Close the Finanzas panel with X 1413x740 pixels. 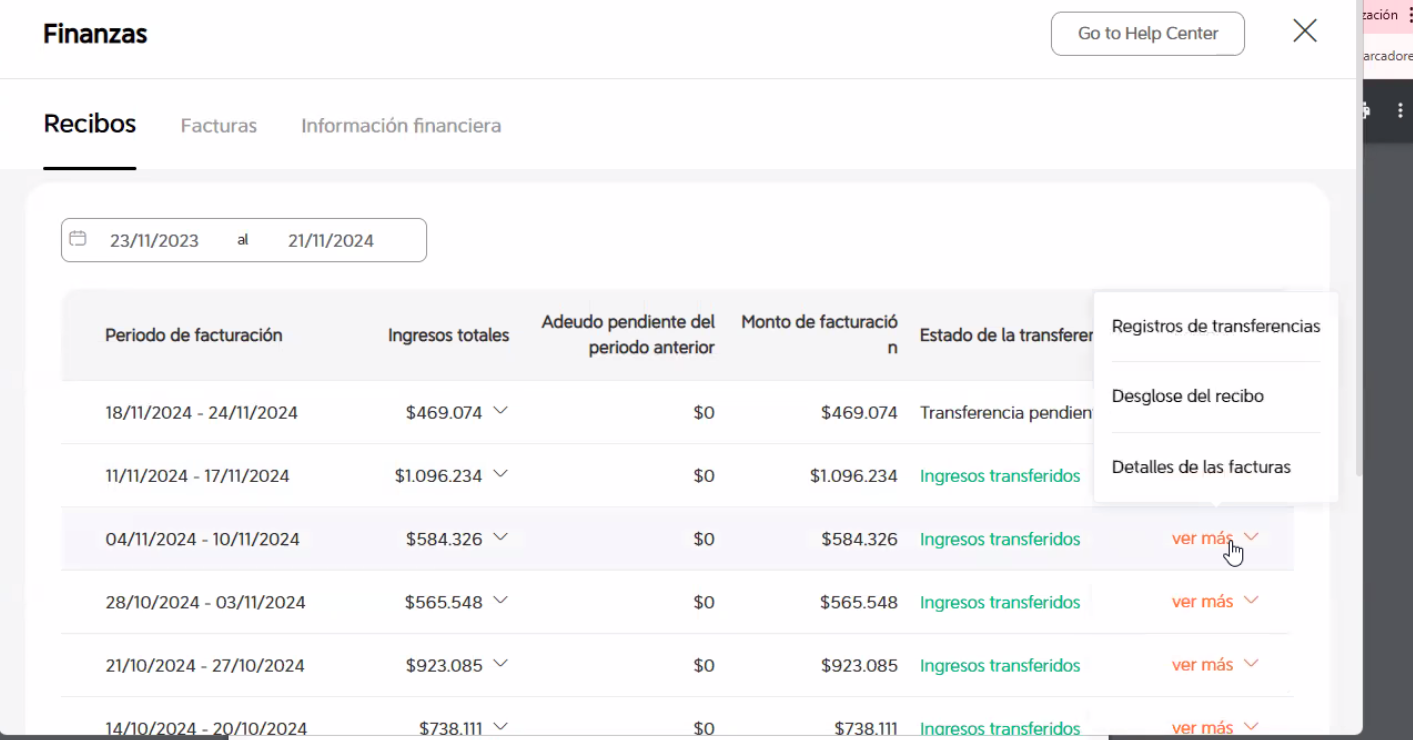pos(1304,31)
